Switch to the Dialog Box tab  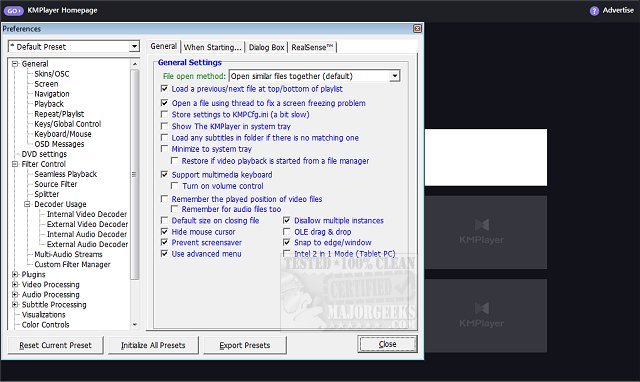(x=266, y=47)
